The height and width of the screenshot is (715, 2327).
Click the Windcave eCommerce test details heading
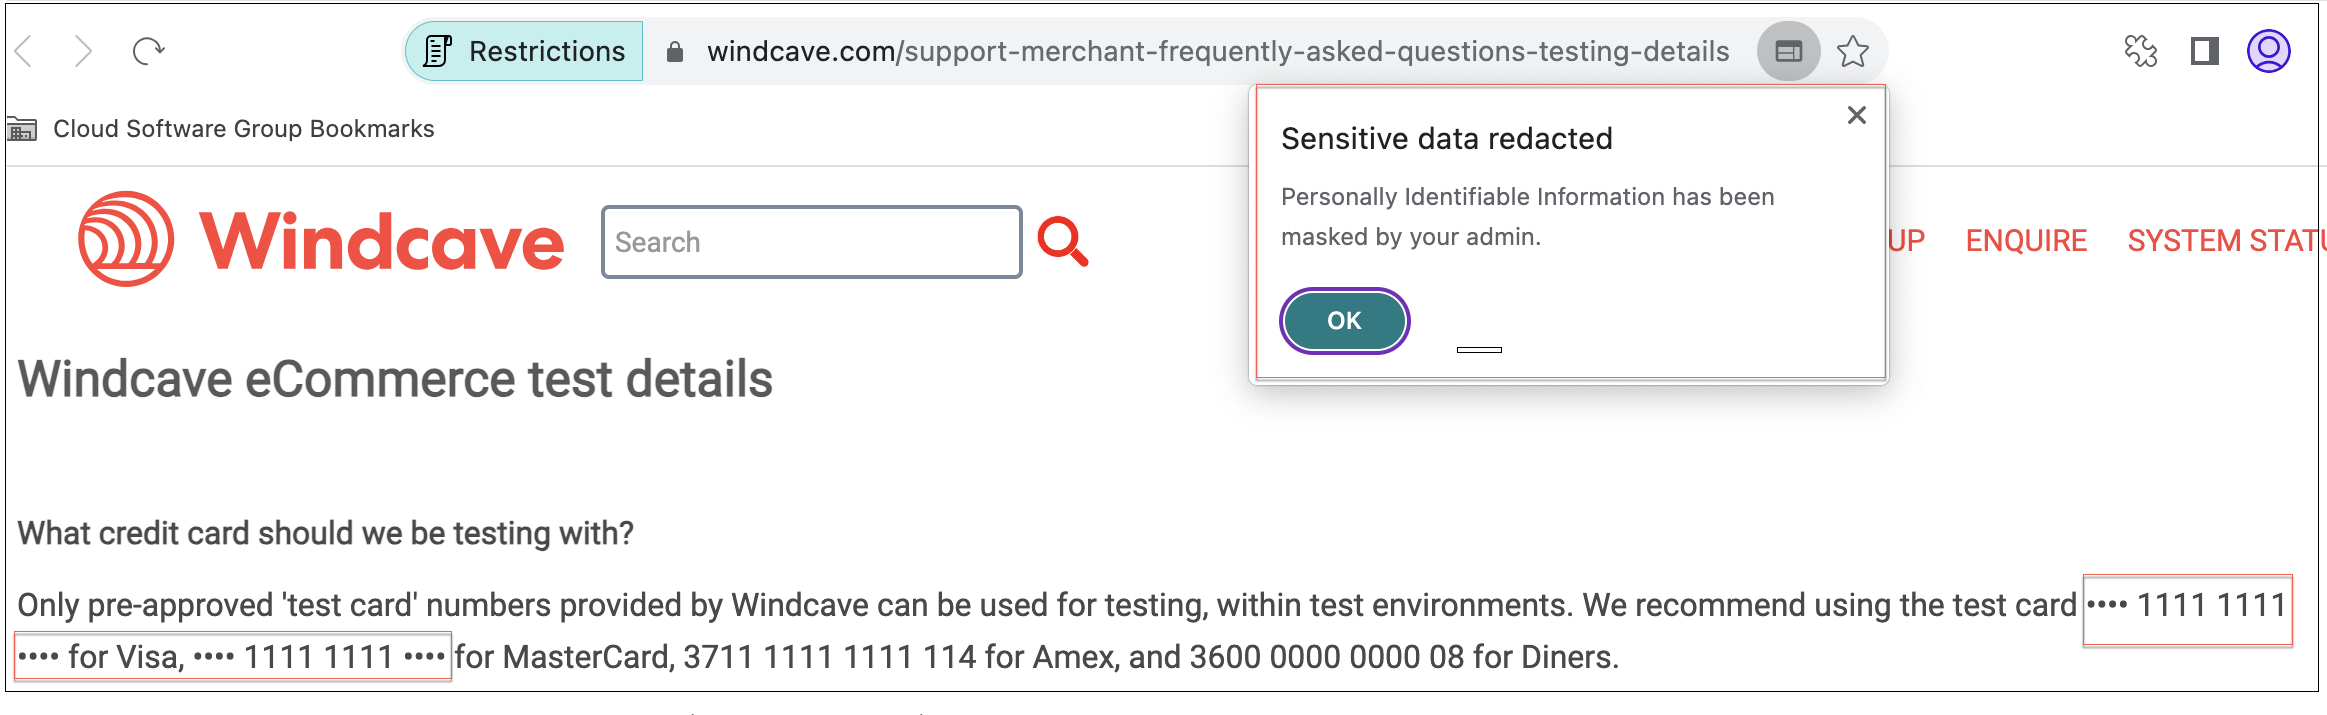tap(395, 379)
